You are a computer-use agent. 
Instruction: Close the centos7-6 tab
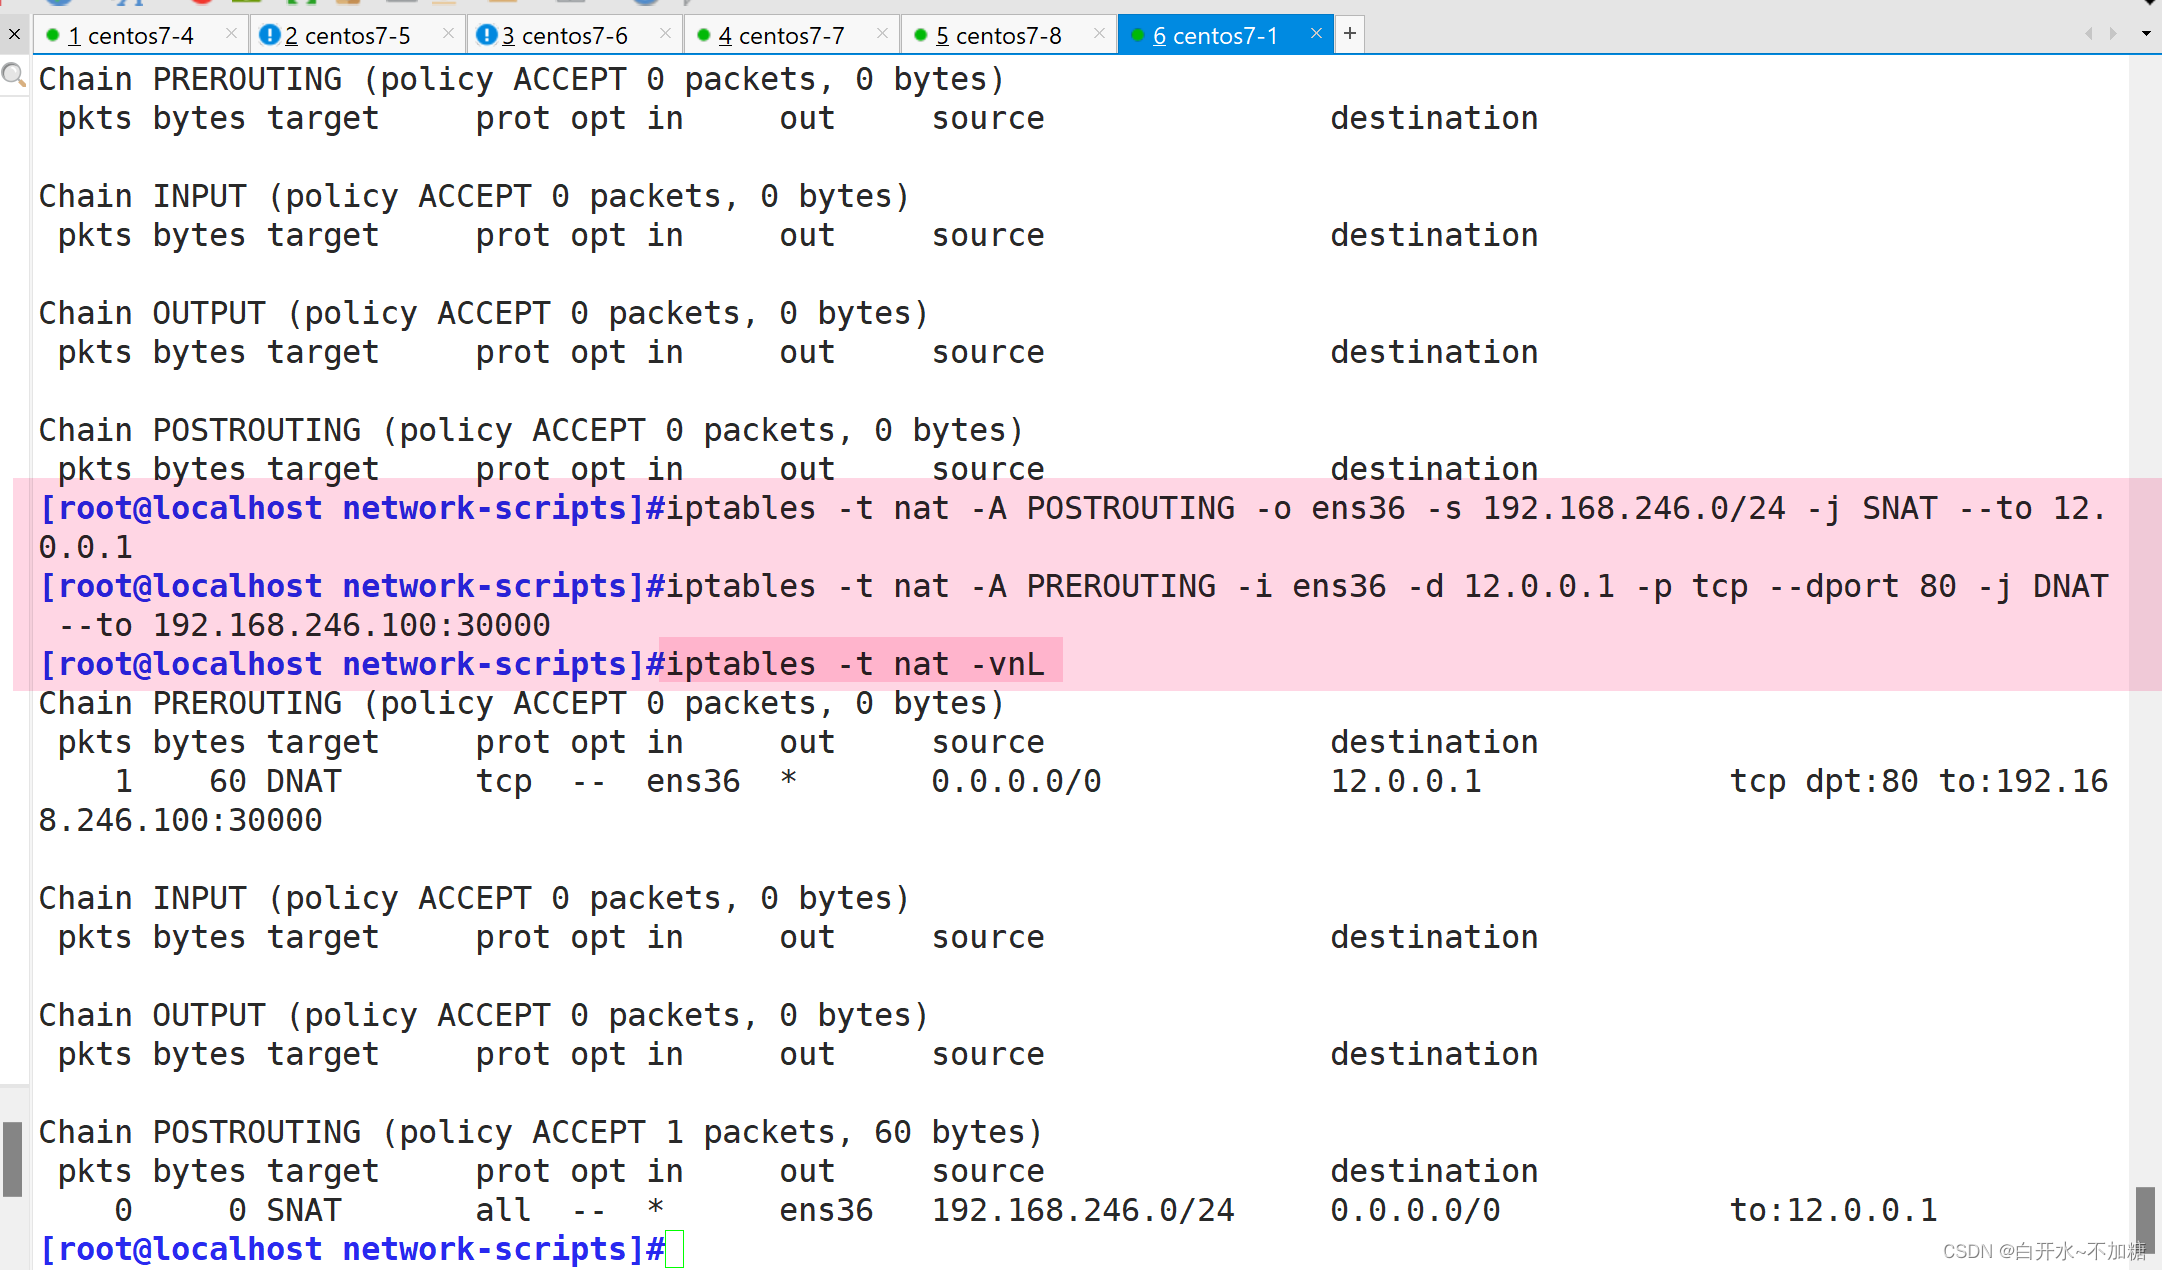click(x=665, y=34)
